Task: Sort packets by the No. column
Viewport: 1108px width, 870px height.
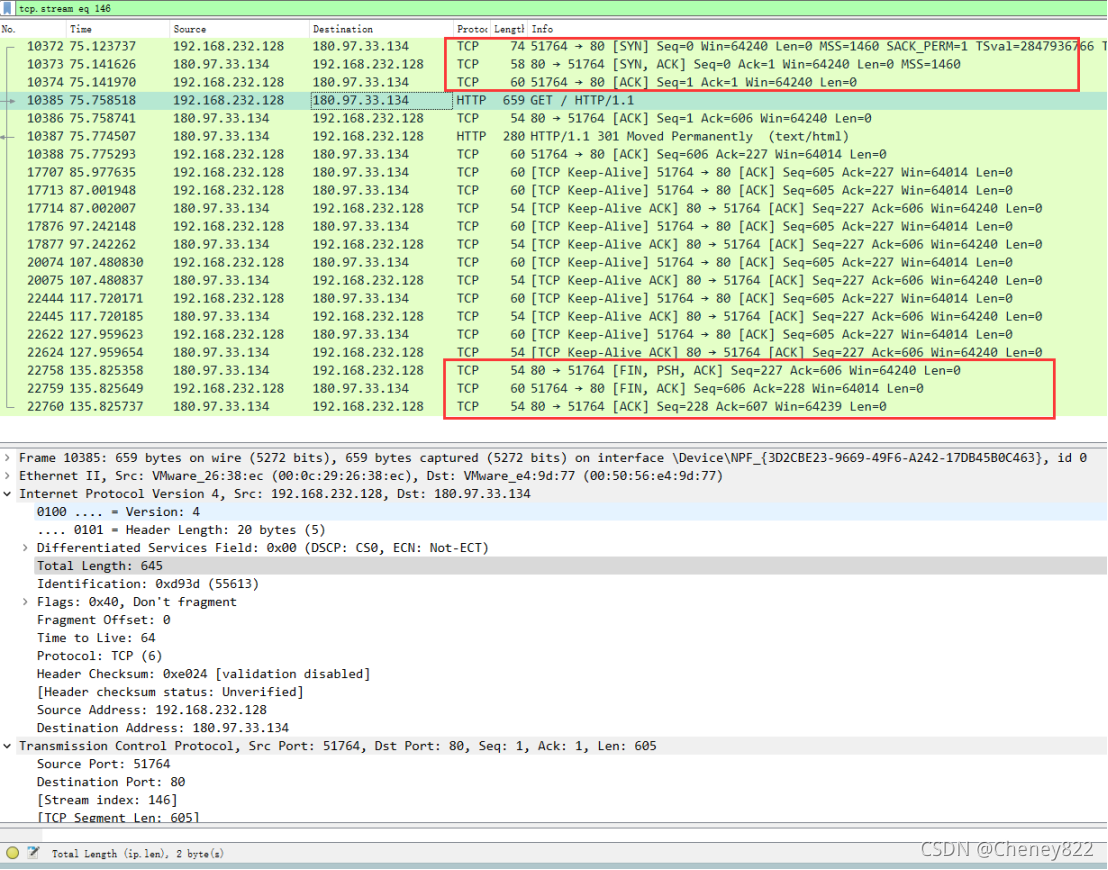Action: 33,29
